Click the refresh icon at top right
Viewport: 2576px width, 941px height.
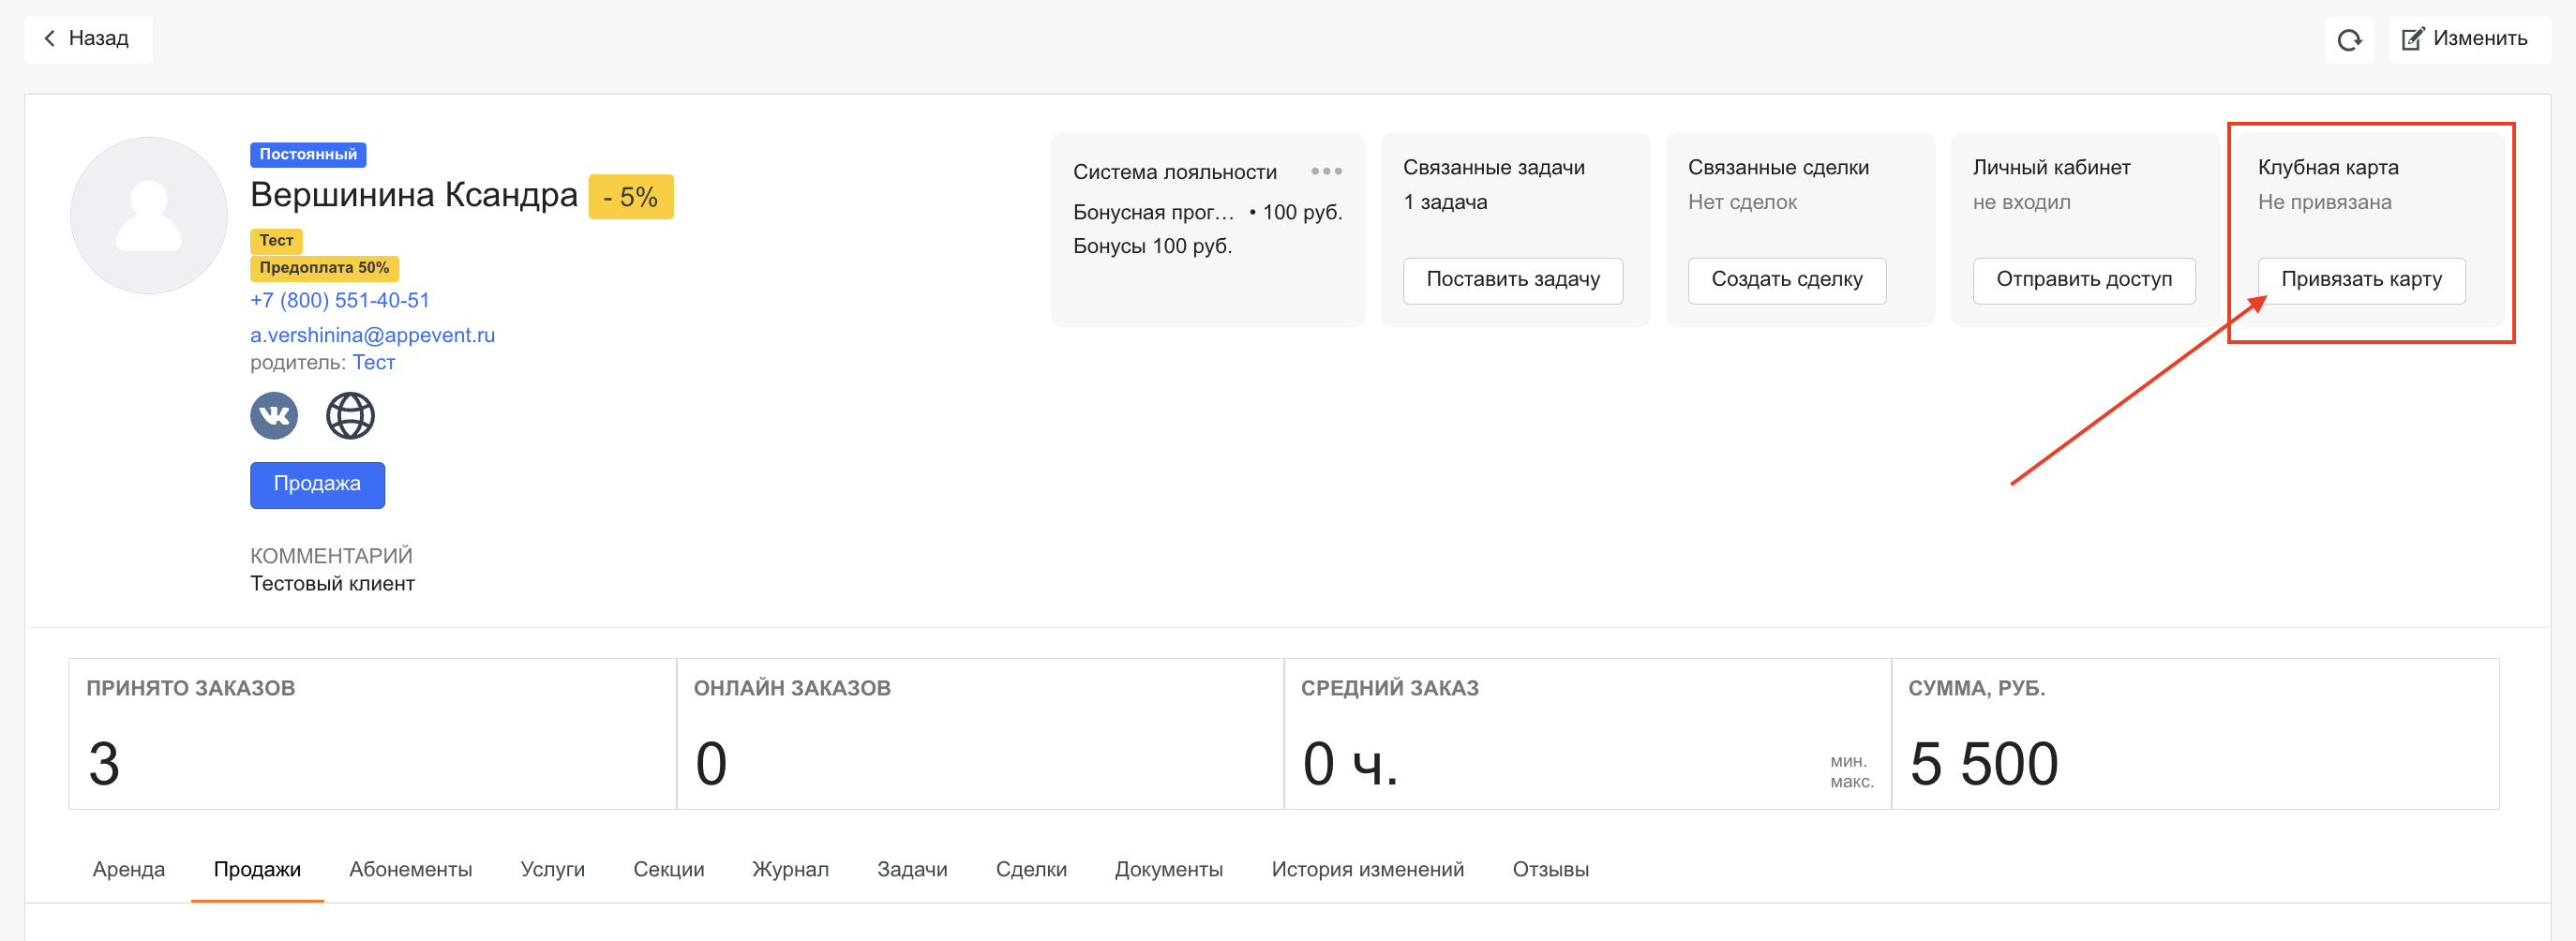tap(2348, 40)
